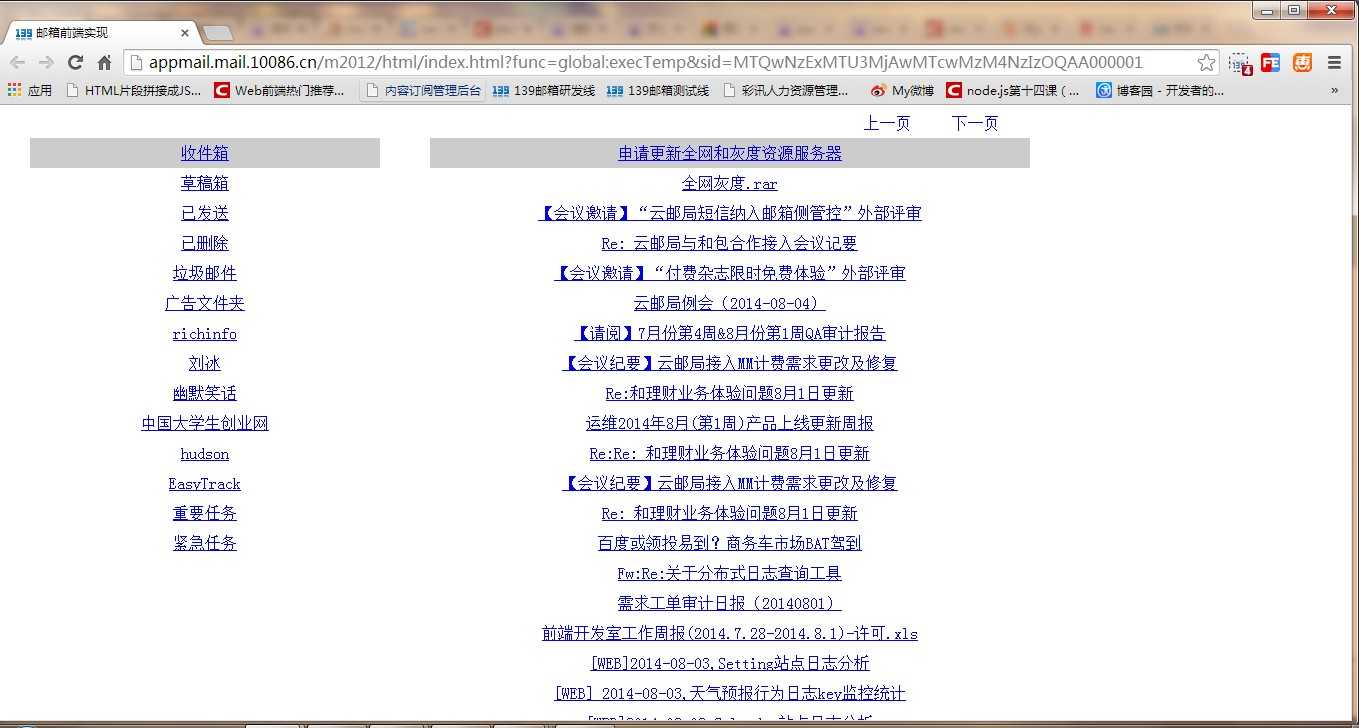
Task: Open mail 7月份第4周&8月份第1周QA审计报告
Action: pyautogui.click(x=730, y=333)
